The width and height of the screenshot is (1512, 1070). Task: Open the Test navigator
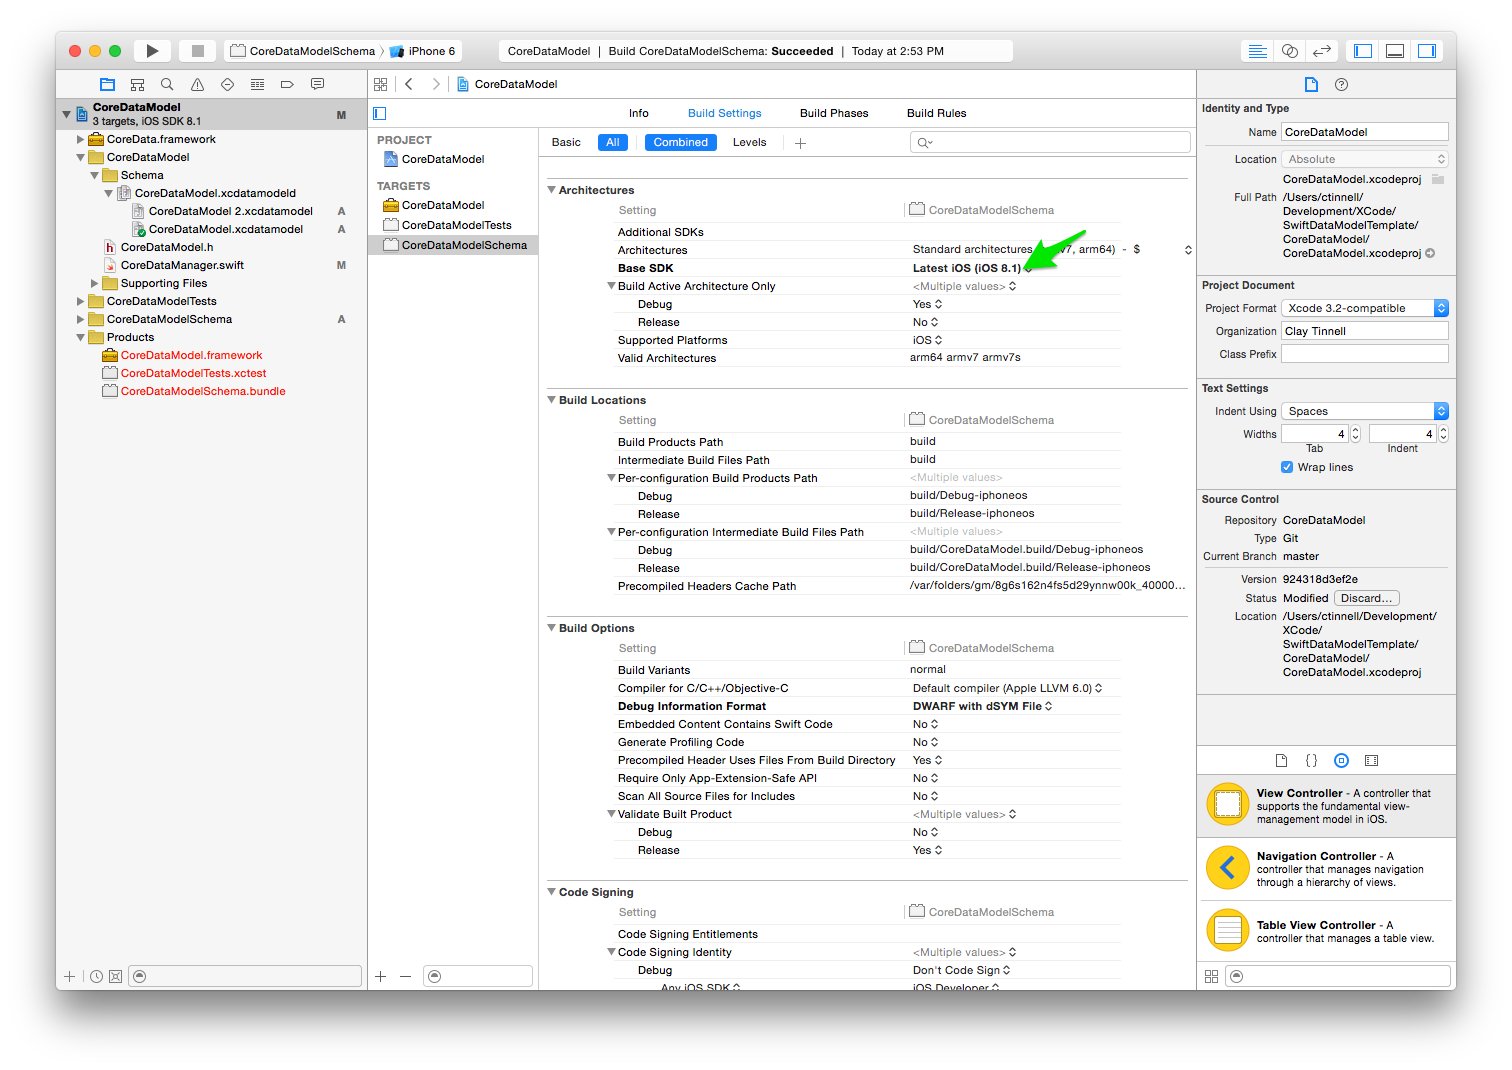(x=227, y=85)
